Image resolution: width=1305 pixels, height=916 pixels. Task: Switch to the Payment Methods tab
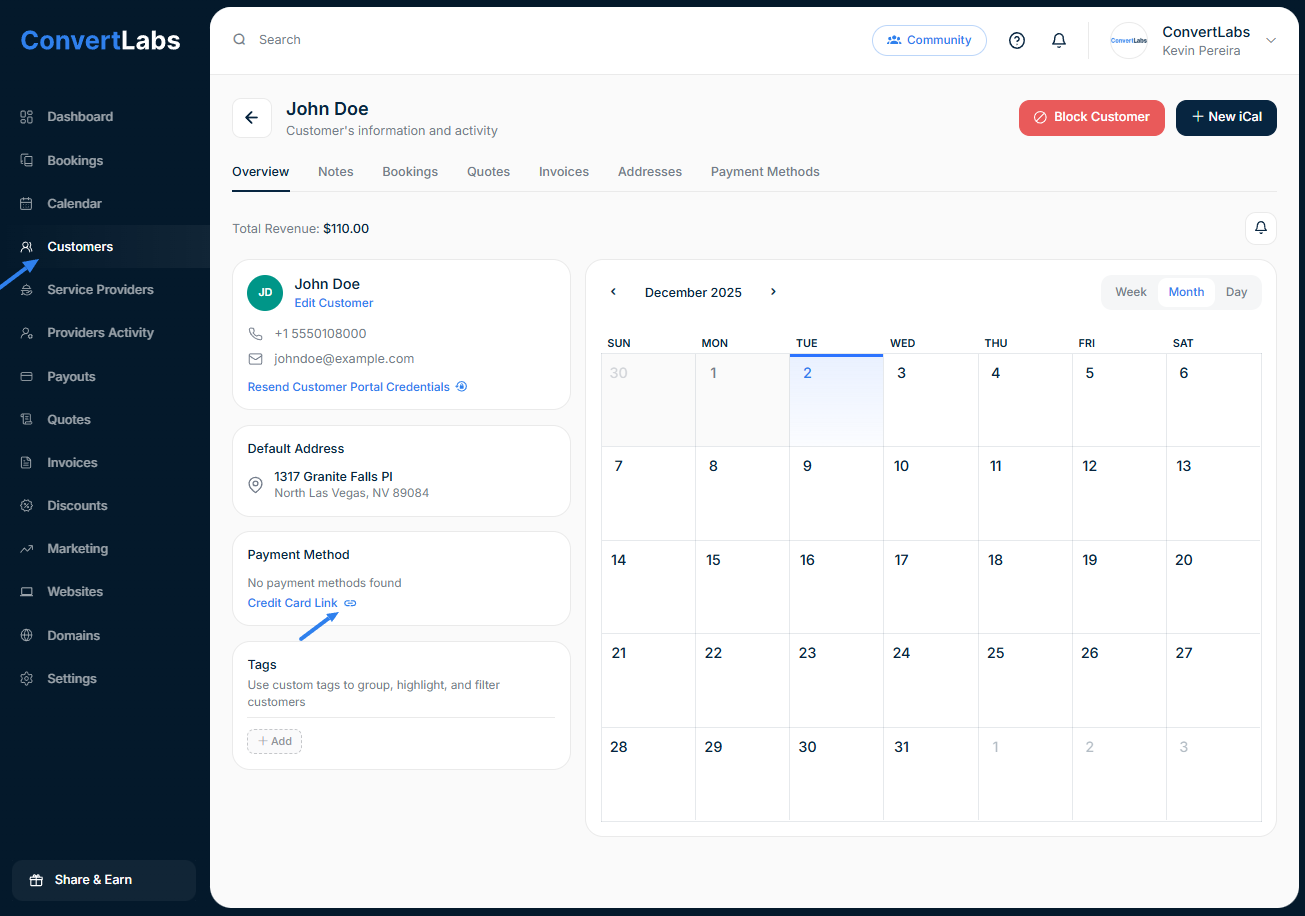(765, 172)
